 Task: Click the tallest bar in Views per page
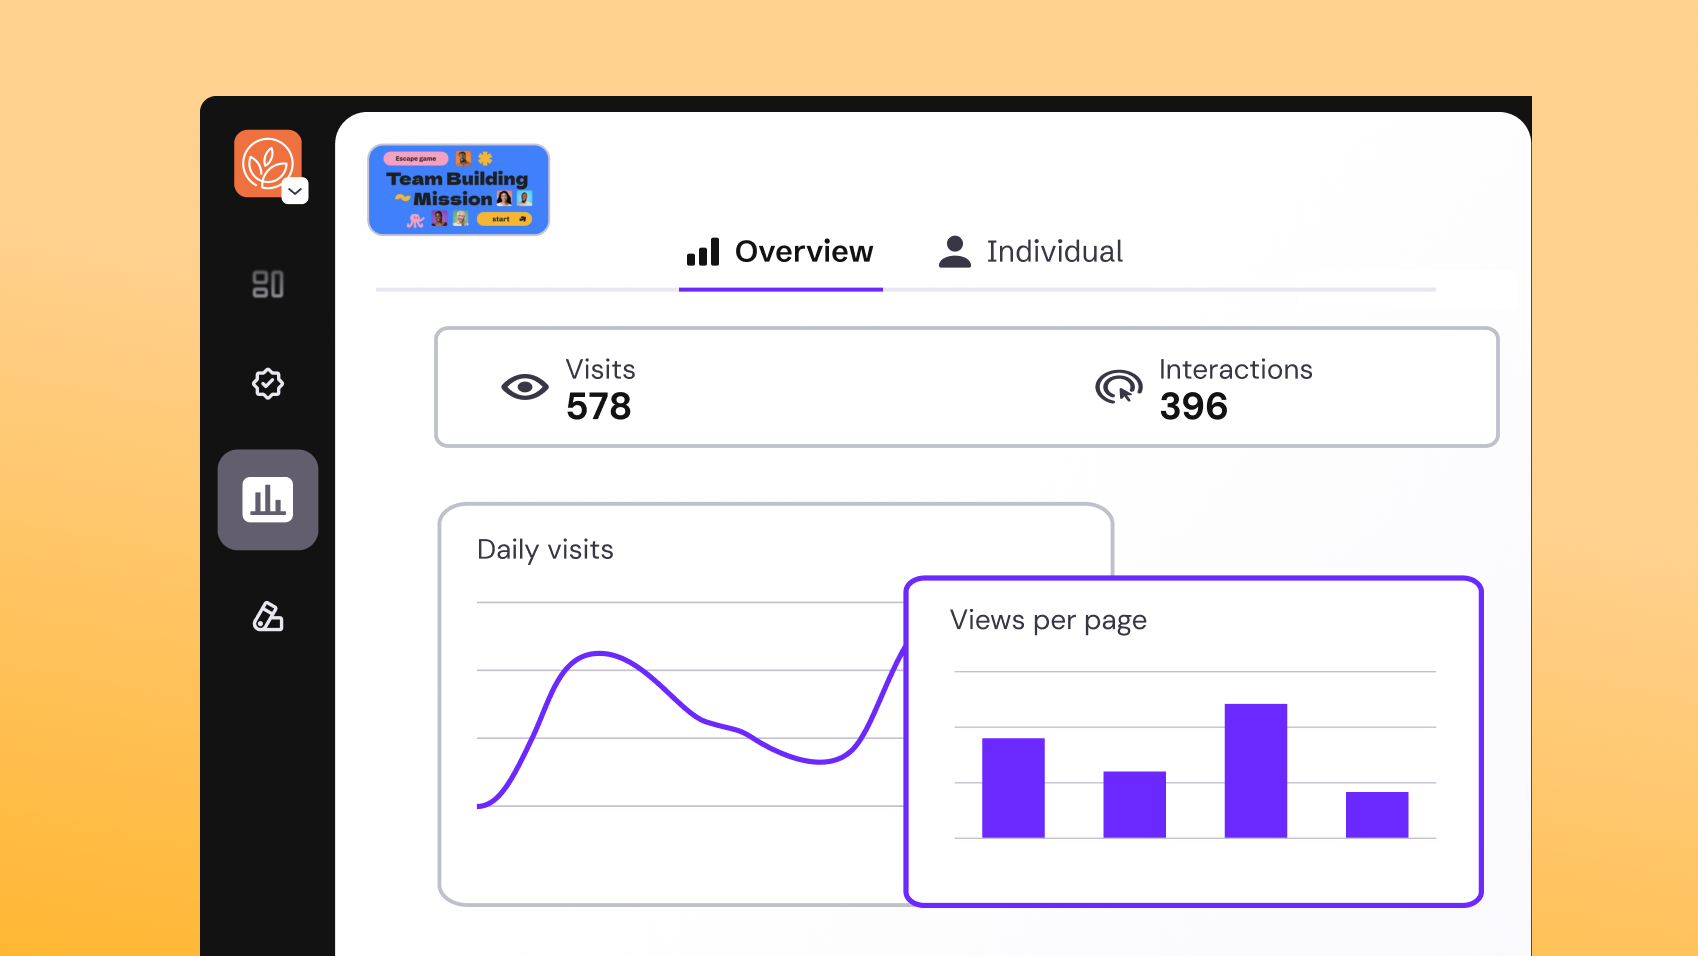(1256, 771)
